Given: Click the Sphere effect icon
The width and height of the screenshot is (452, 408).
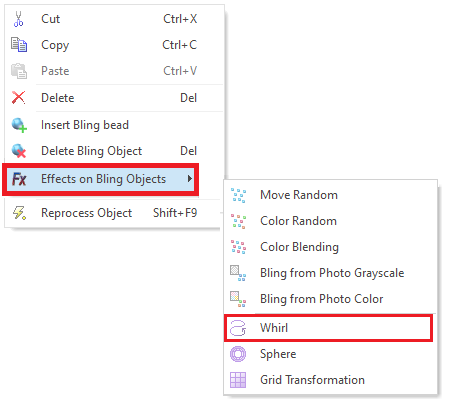Looking at the screenshot, I should click(x=238, y=354).
